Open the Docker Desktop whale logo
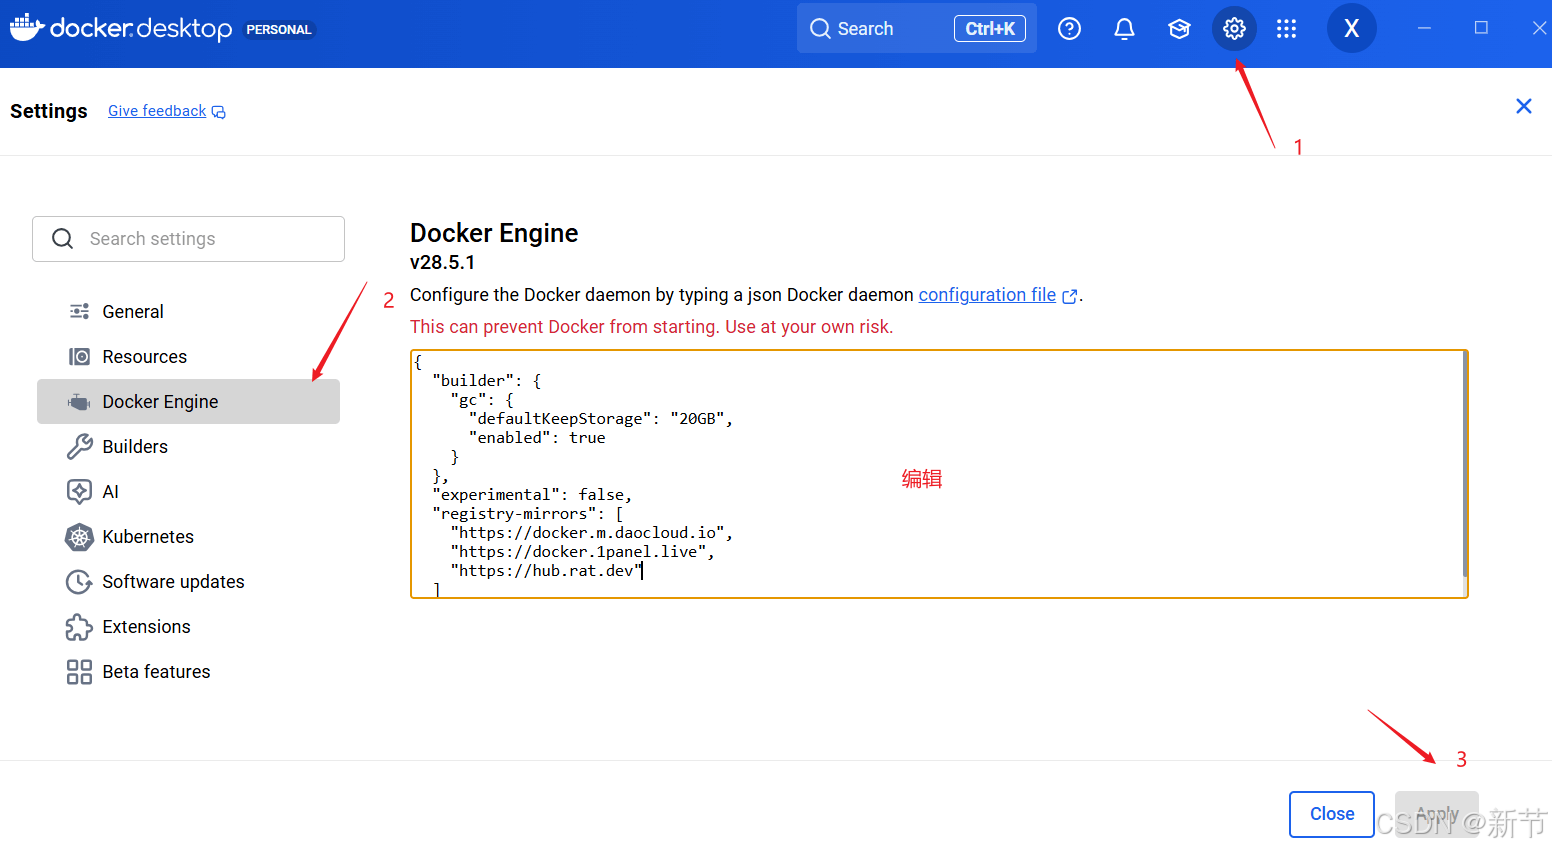Image resolution: width=1552 pixels, height=851 pixels. [x=27, y=27]
